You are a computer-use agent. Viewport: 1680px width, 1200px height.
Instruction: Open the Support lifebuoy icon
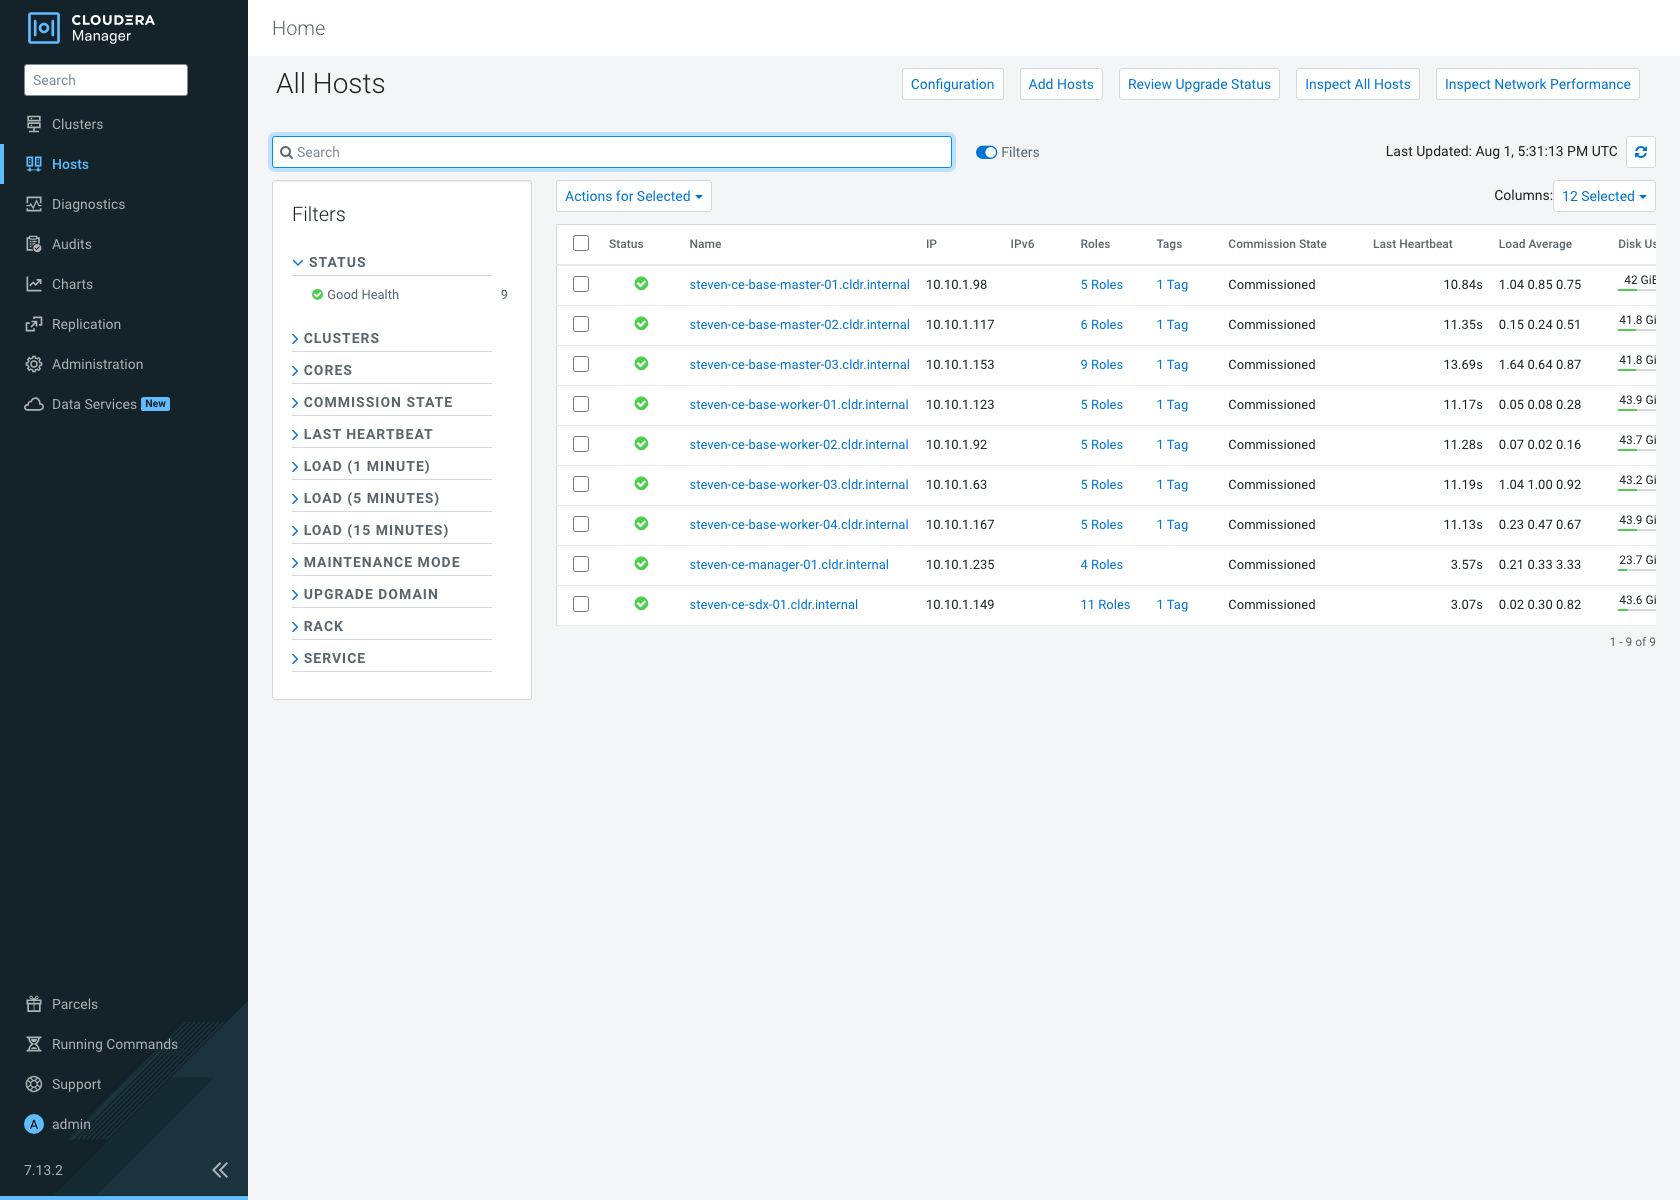tap(34, 1084)
